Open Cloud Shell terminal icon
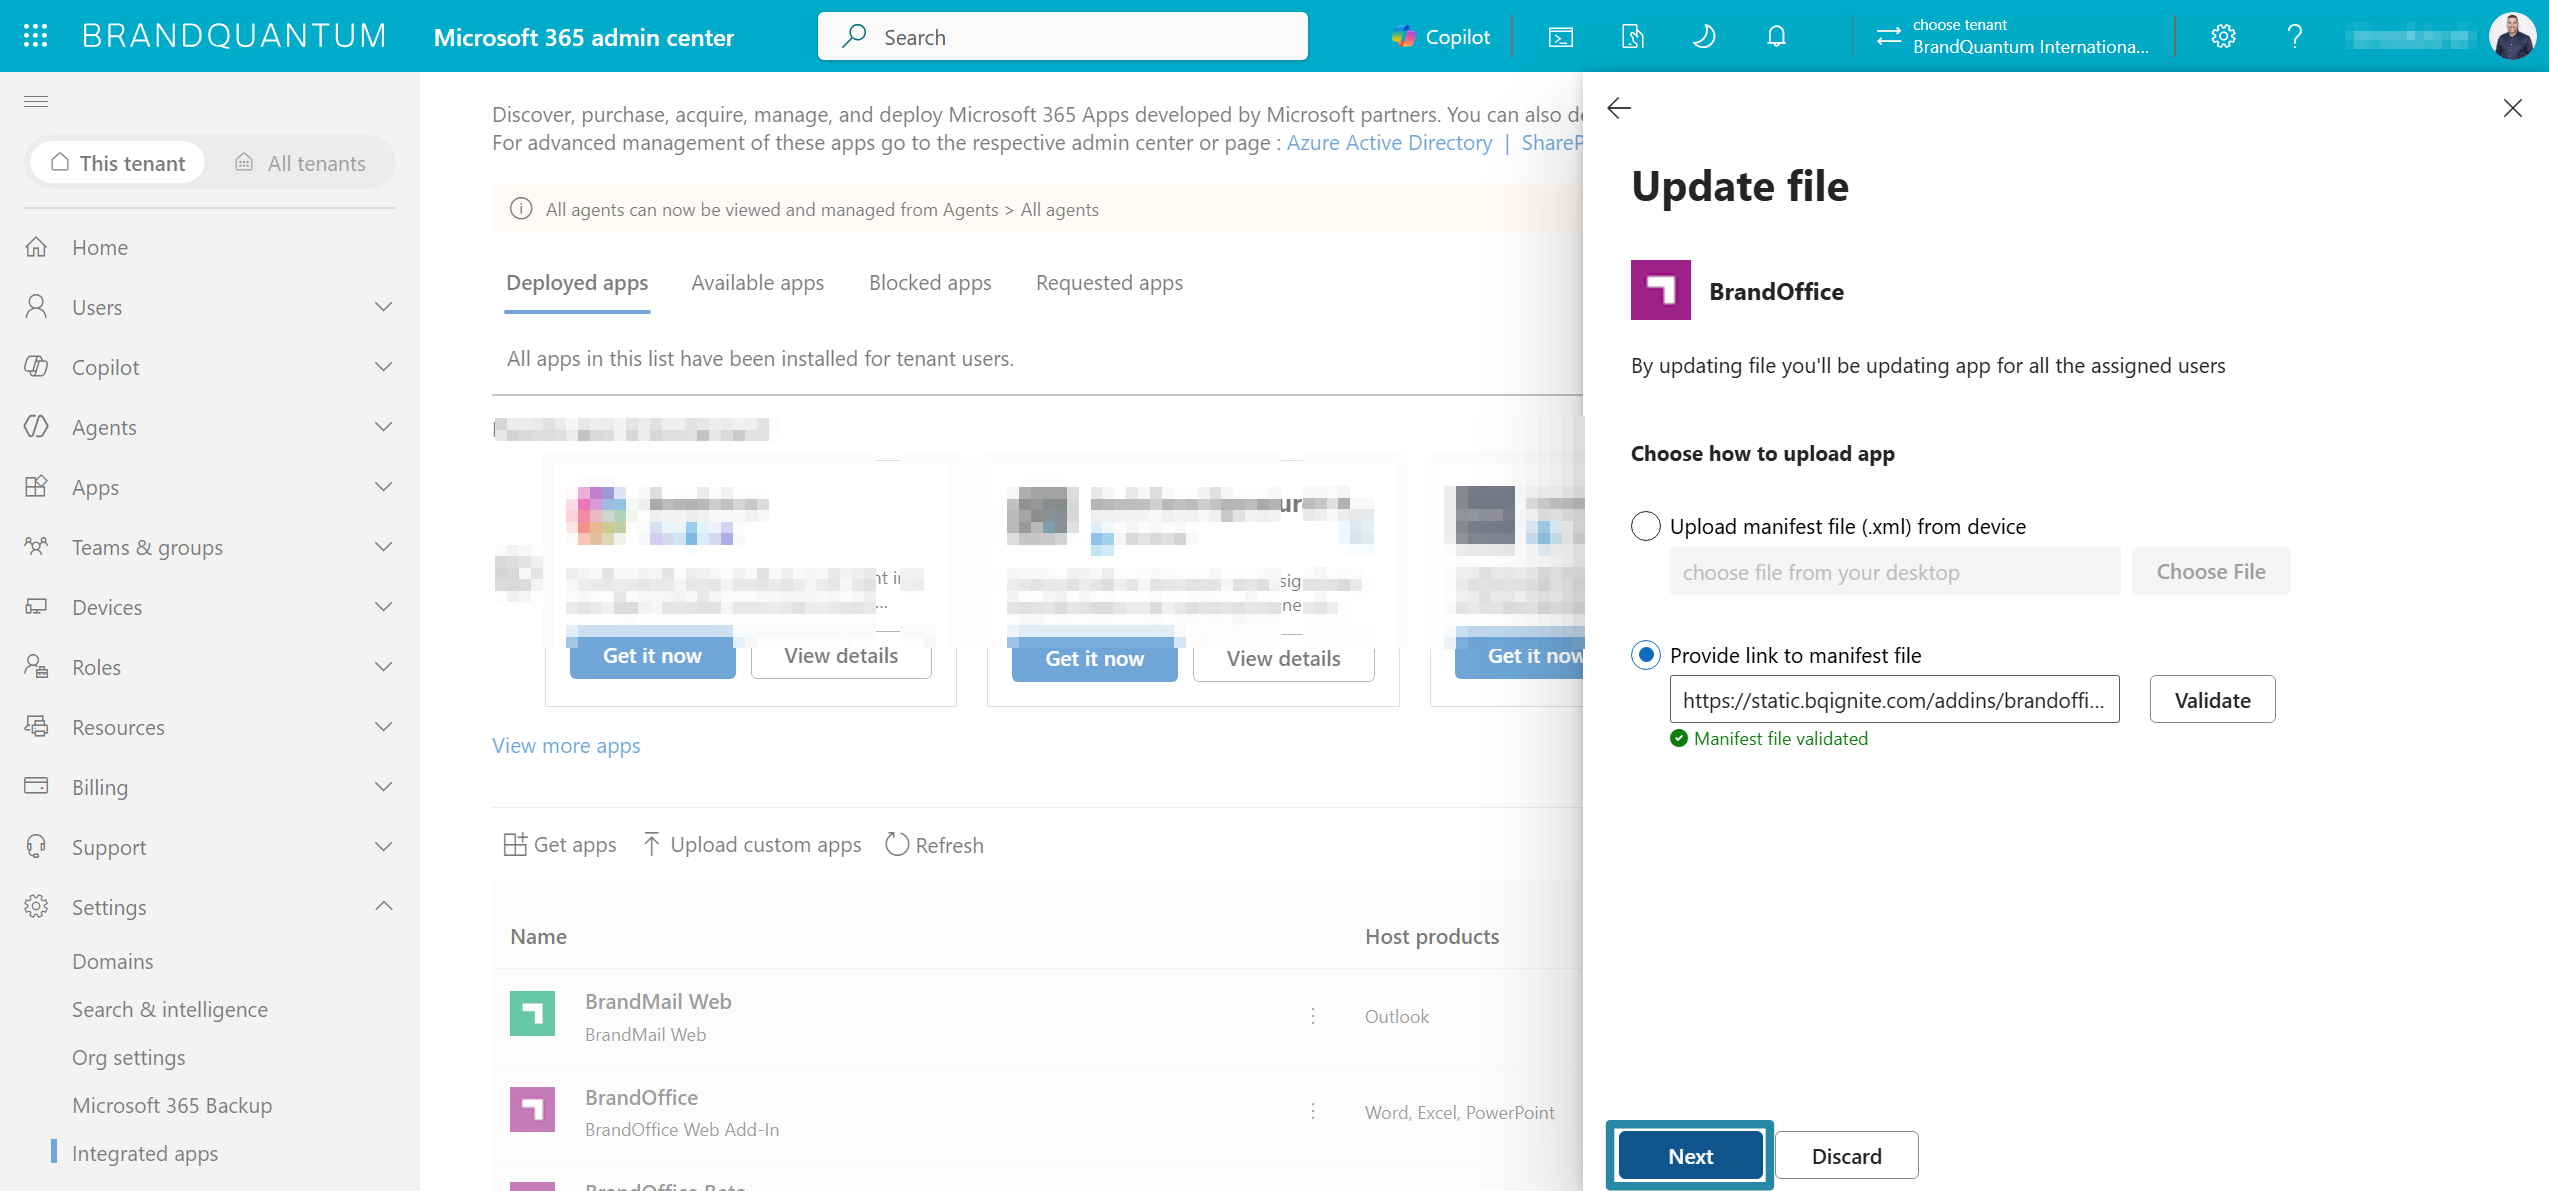Viewport: 2549px width, 1191px height. point(1560,37)
